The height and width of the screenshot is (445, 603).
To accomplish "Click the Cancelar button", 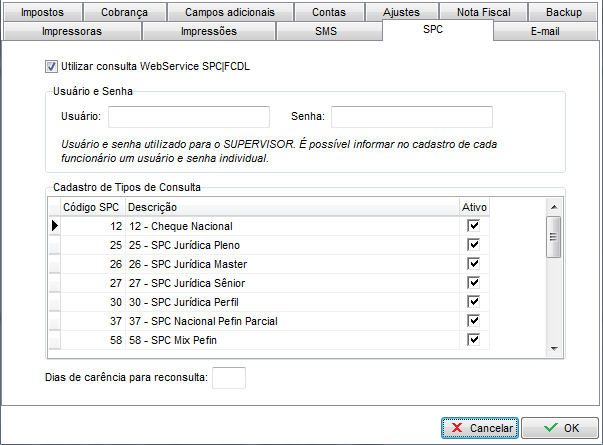I will tap(479, 427).
